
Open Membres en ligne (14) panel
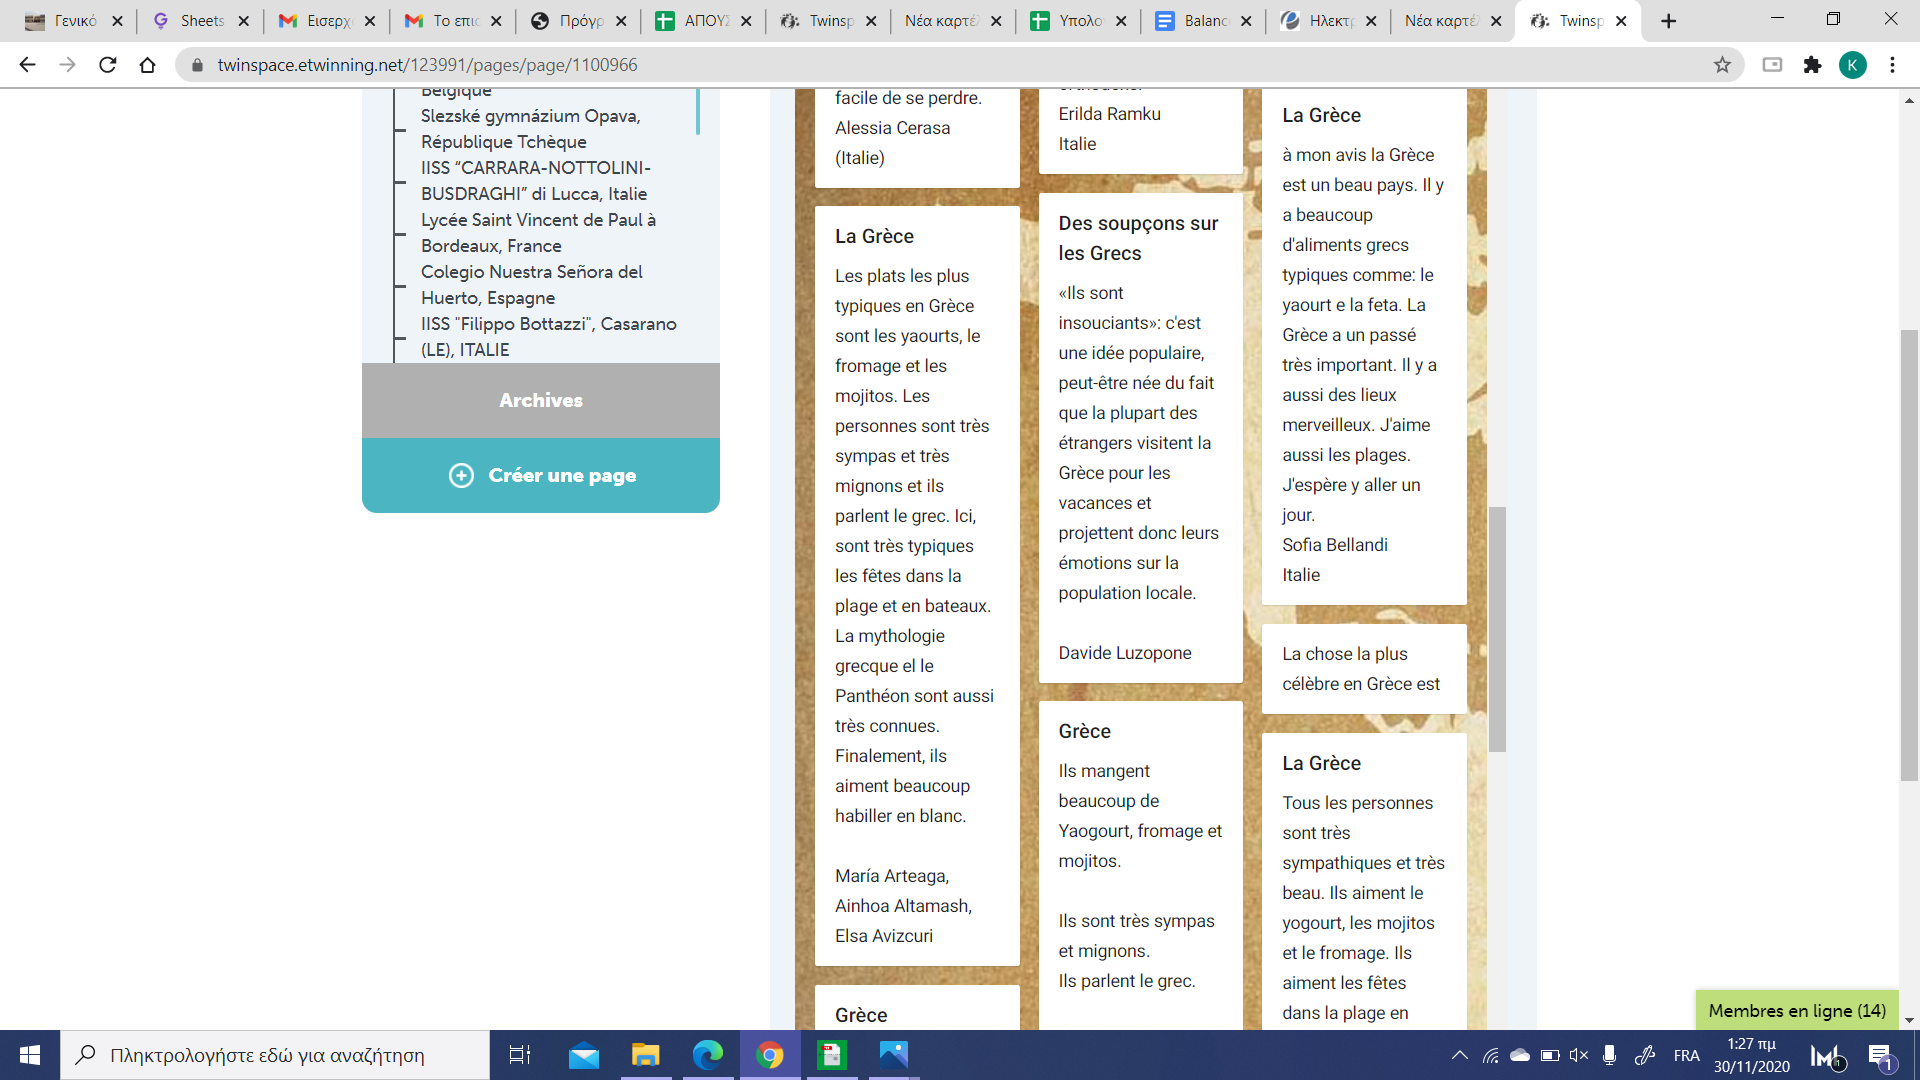point(1796,1010)
